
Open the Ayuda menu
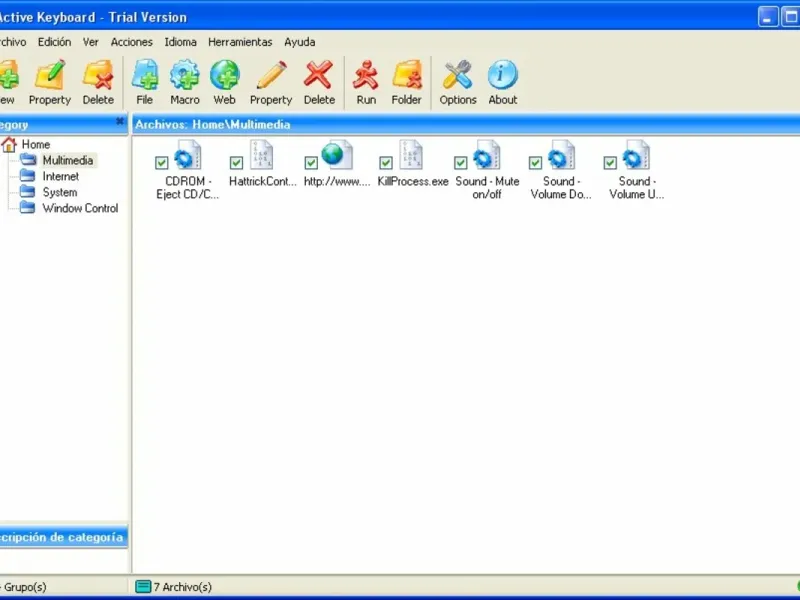tap(299, 42)
